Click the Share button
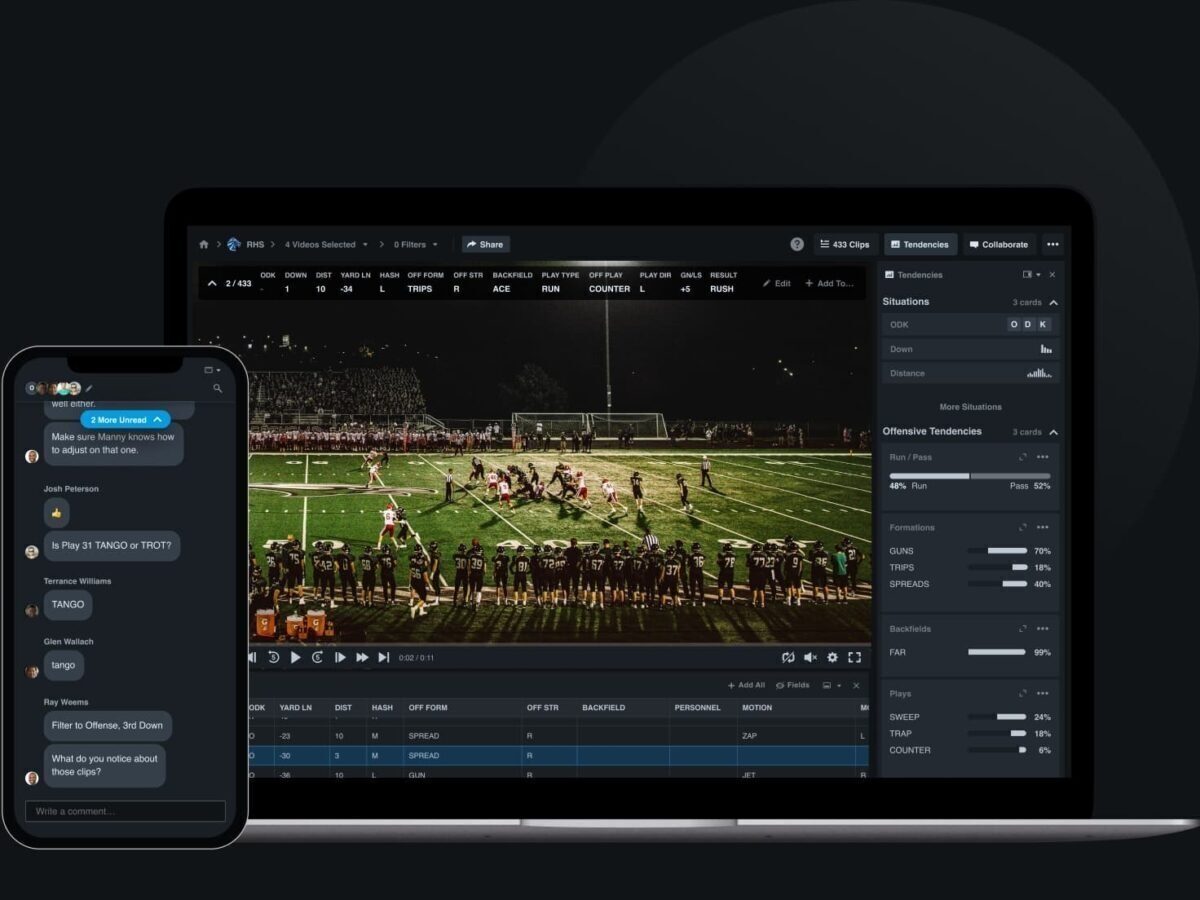The image size is (1200, 900). coord(485,244)
